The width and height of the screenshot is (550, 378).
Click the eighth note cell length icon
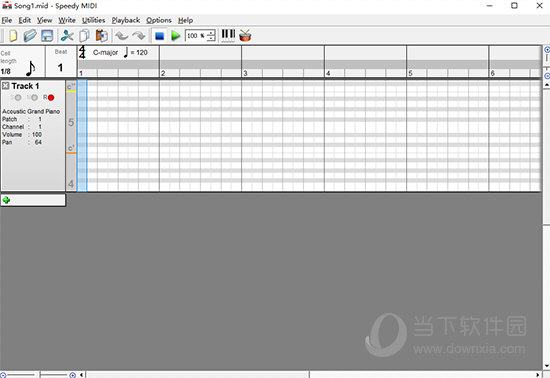pos(31,68)
